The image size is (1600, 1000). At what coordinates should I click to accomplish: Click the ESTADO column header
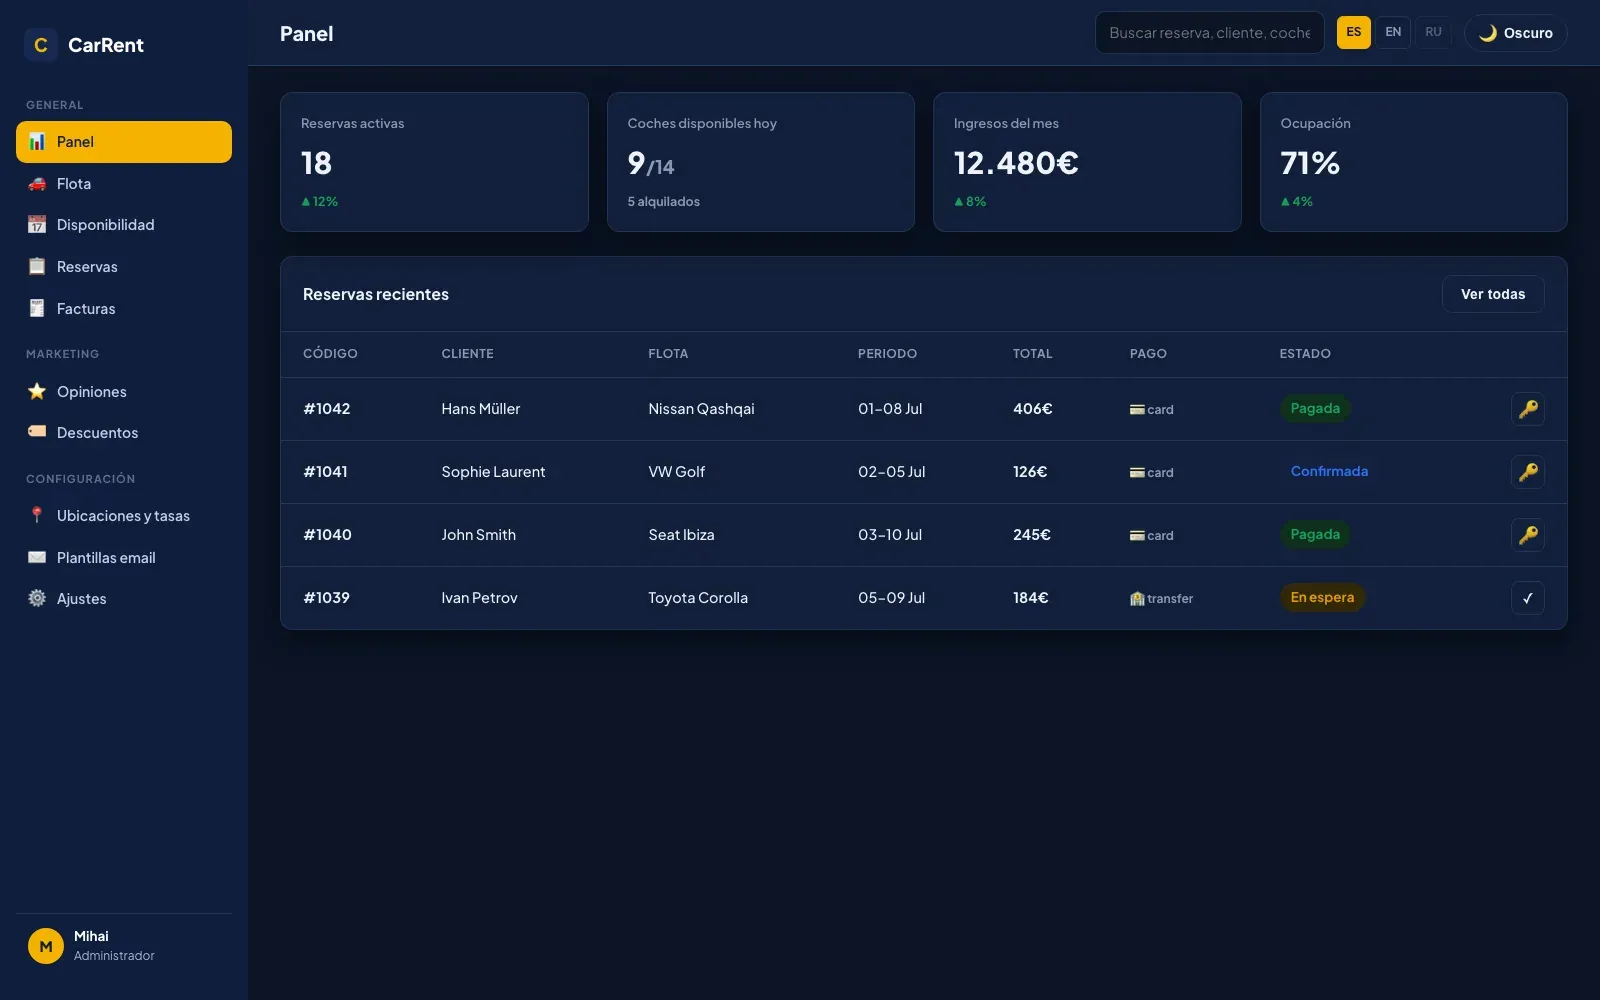[x=1305, y=354]
